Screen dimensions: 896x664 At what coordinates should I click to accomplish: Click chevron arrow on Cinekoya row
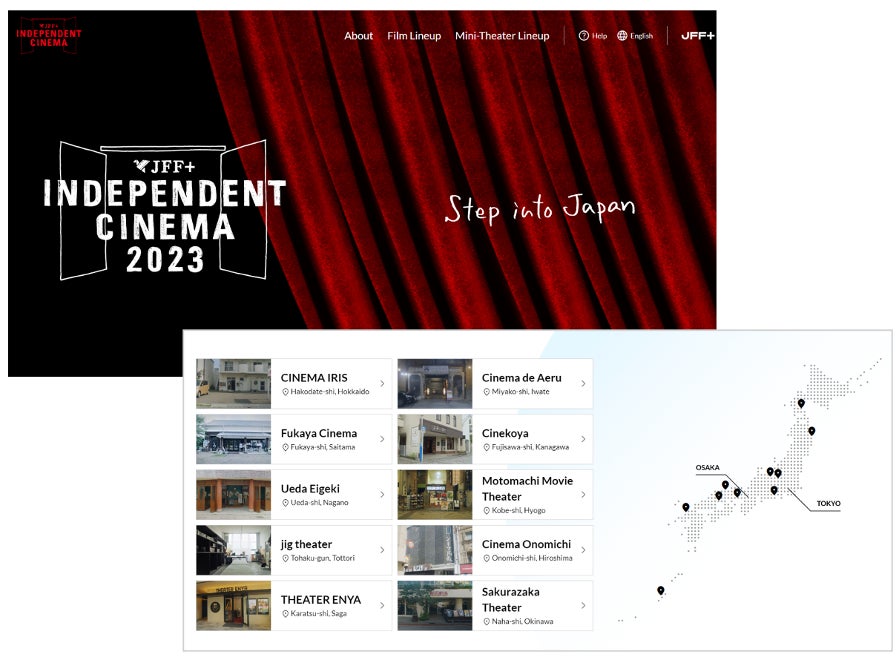(x=583, y=439)
